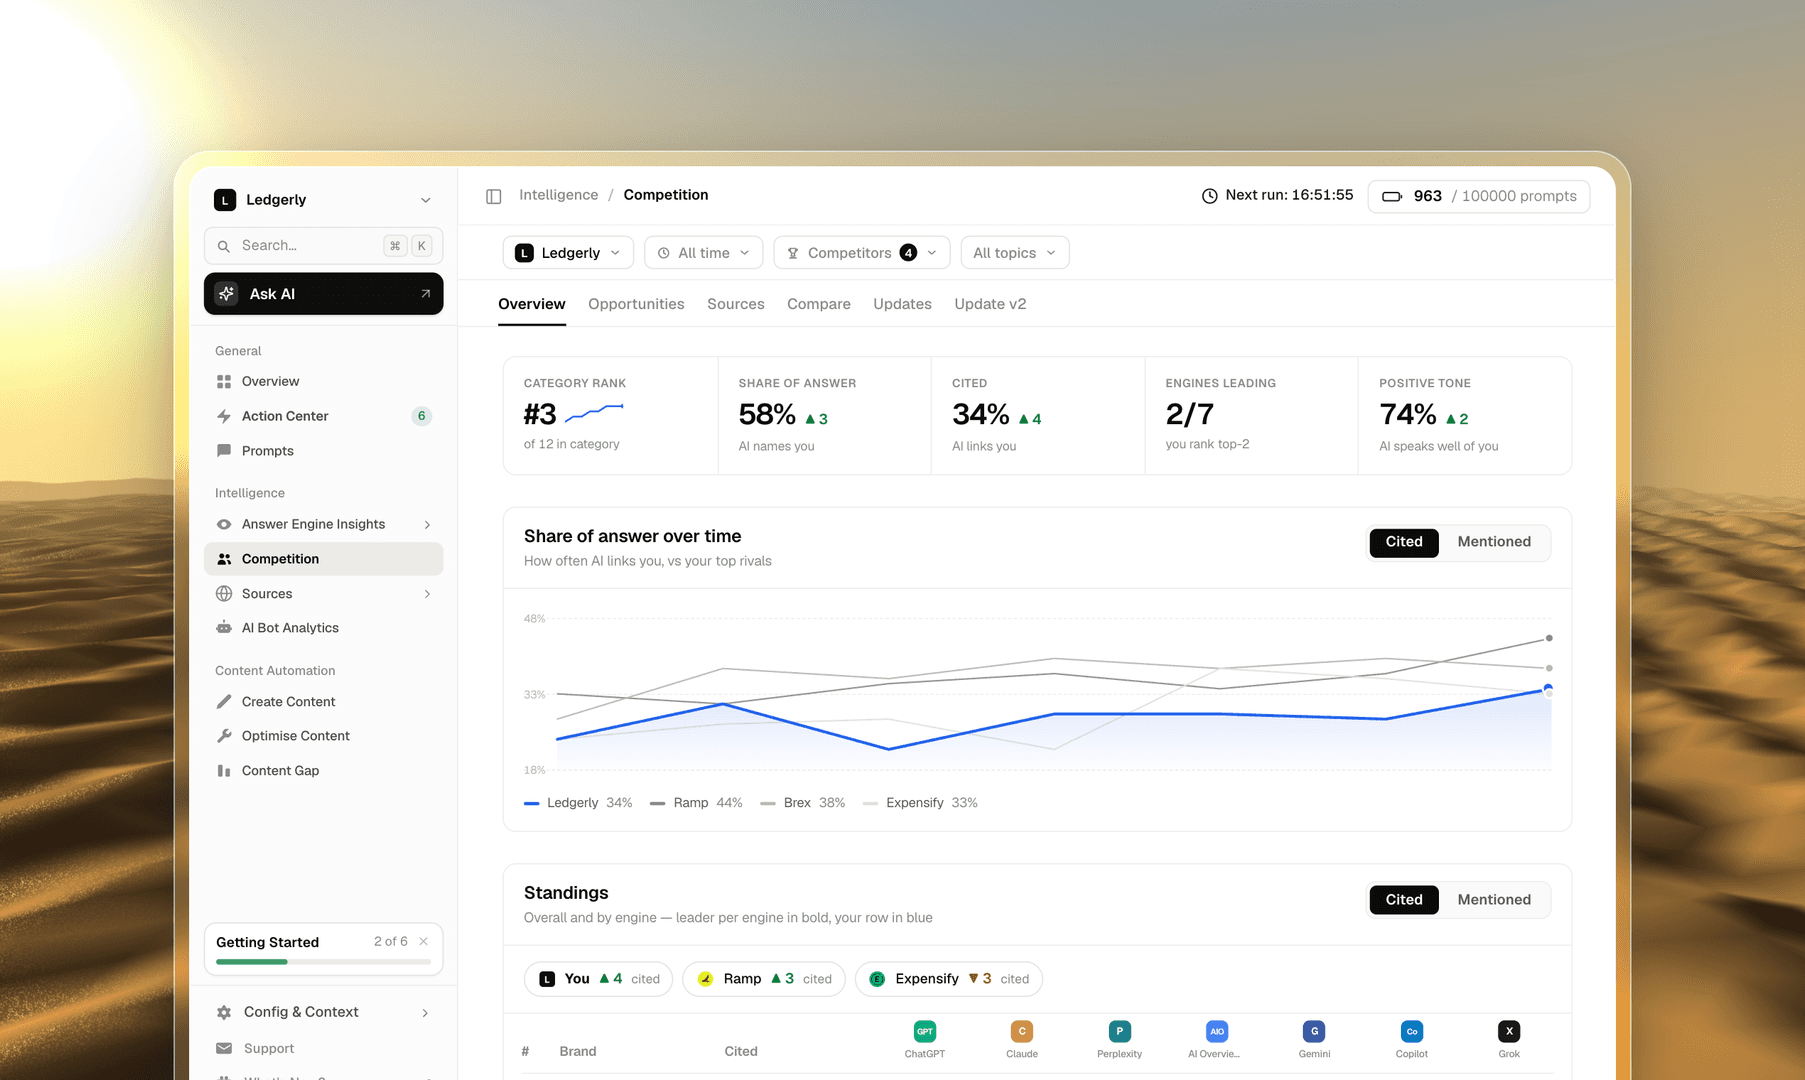The width and height of the screenshot is (1805, 1080).
Task: Switch to the Opportunities tab
Action: click(x=636, y=304)
